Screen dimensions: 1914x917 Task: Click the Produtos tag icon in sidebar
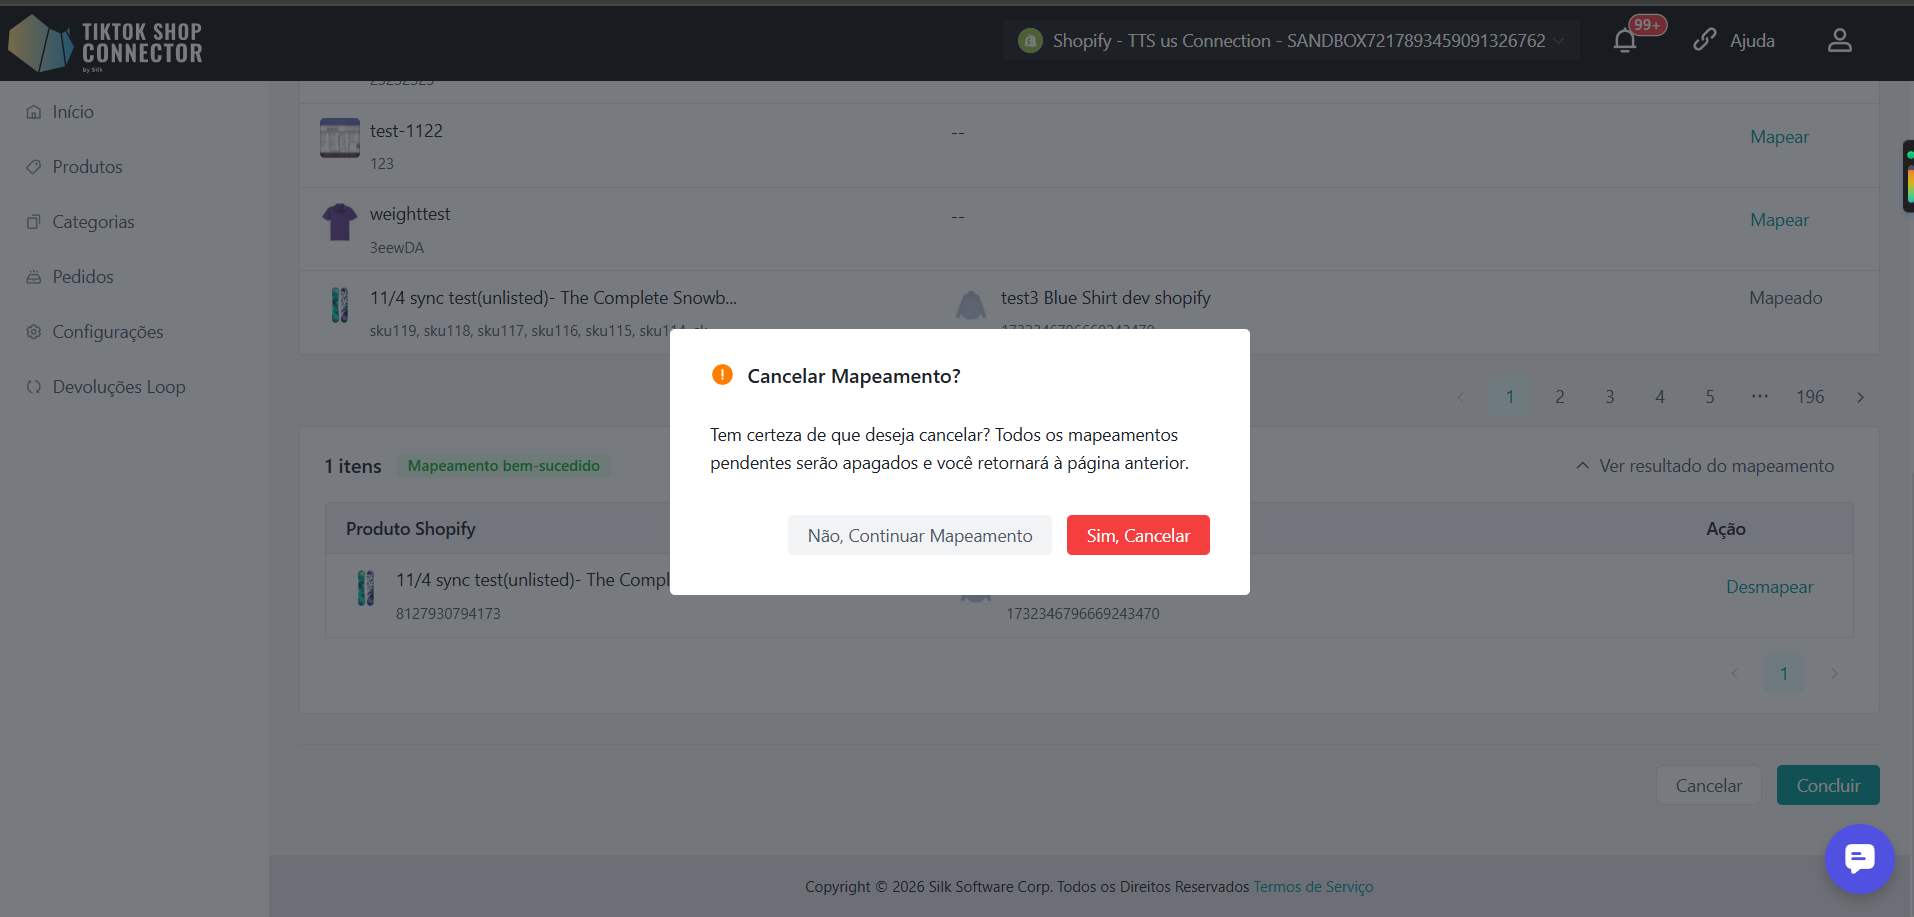[34, 167]
